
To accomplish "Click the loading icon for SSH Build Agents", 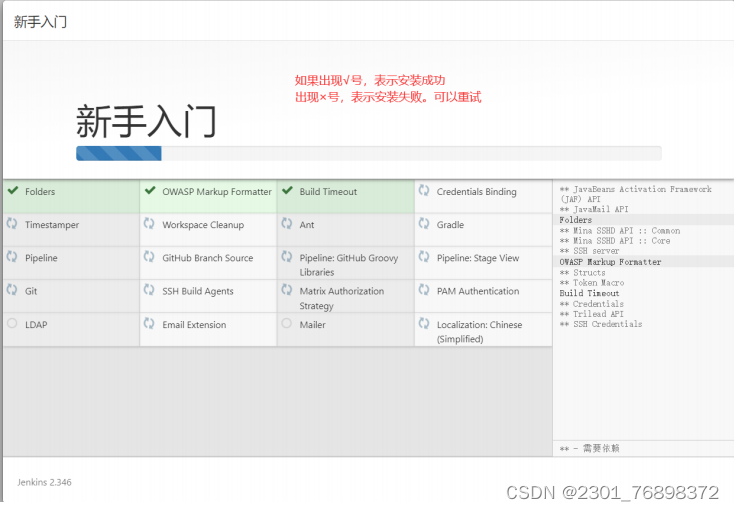I will pos(149,290).
